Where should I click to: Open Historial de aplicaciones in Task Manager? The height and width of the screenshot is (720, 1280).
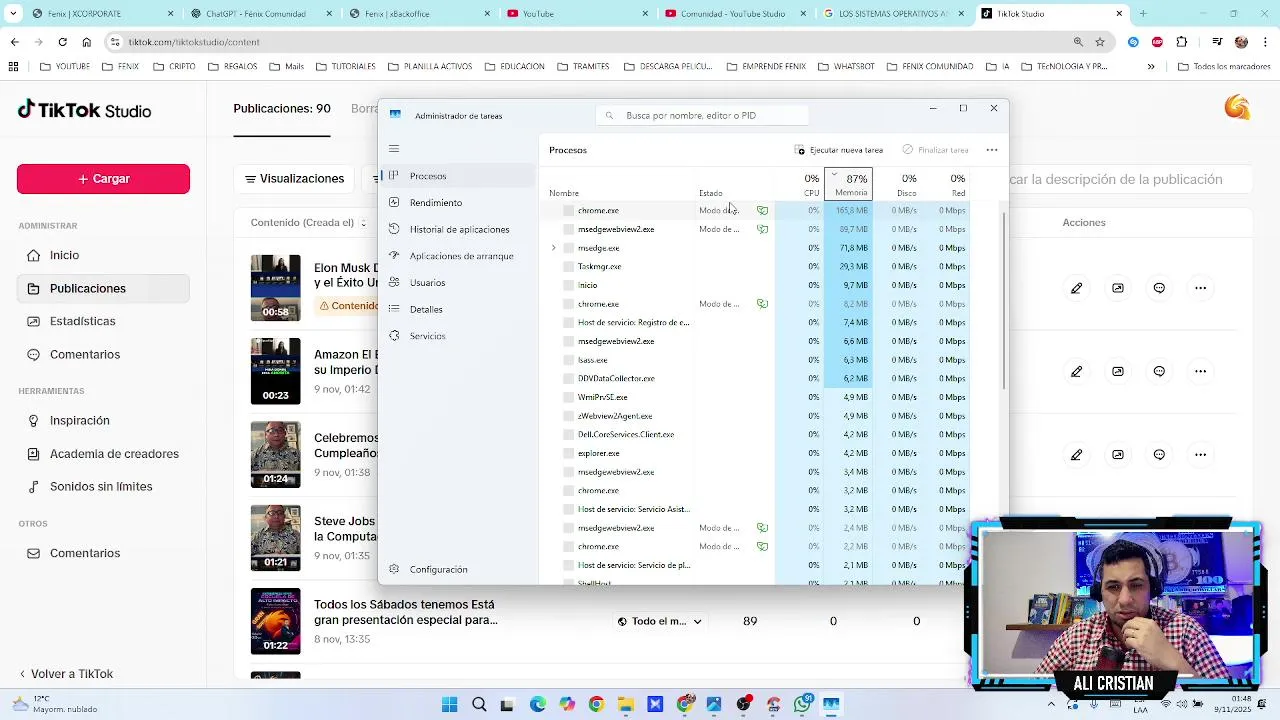[x=460, y=229]
